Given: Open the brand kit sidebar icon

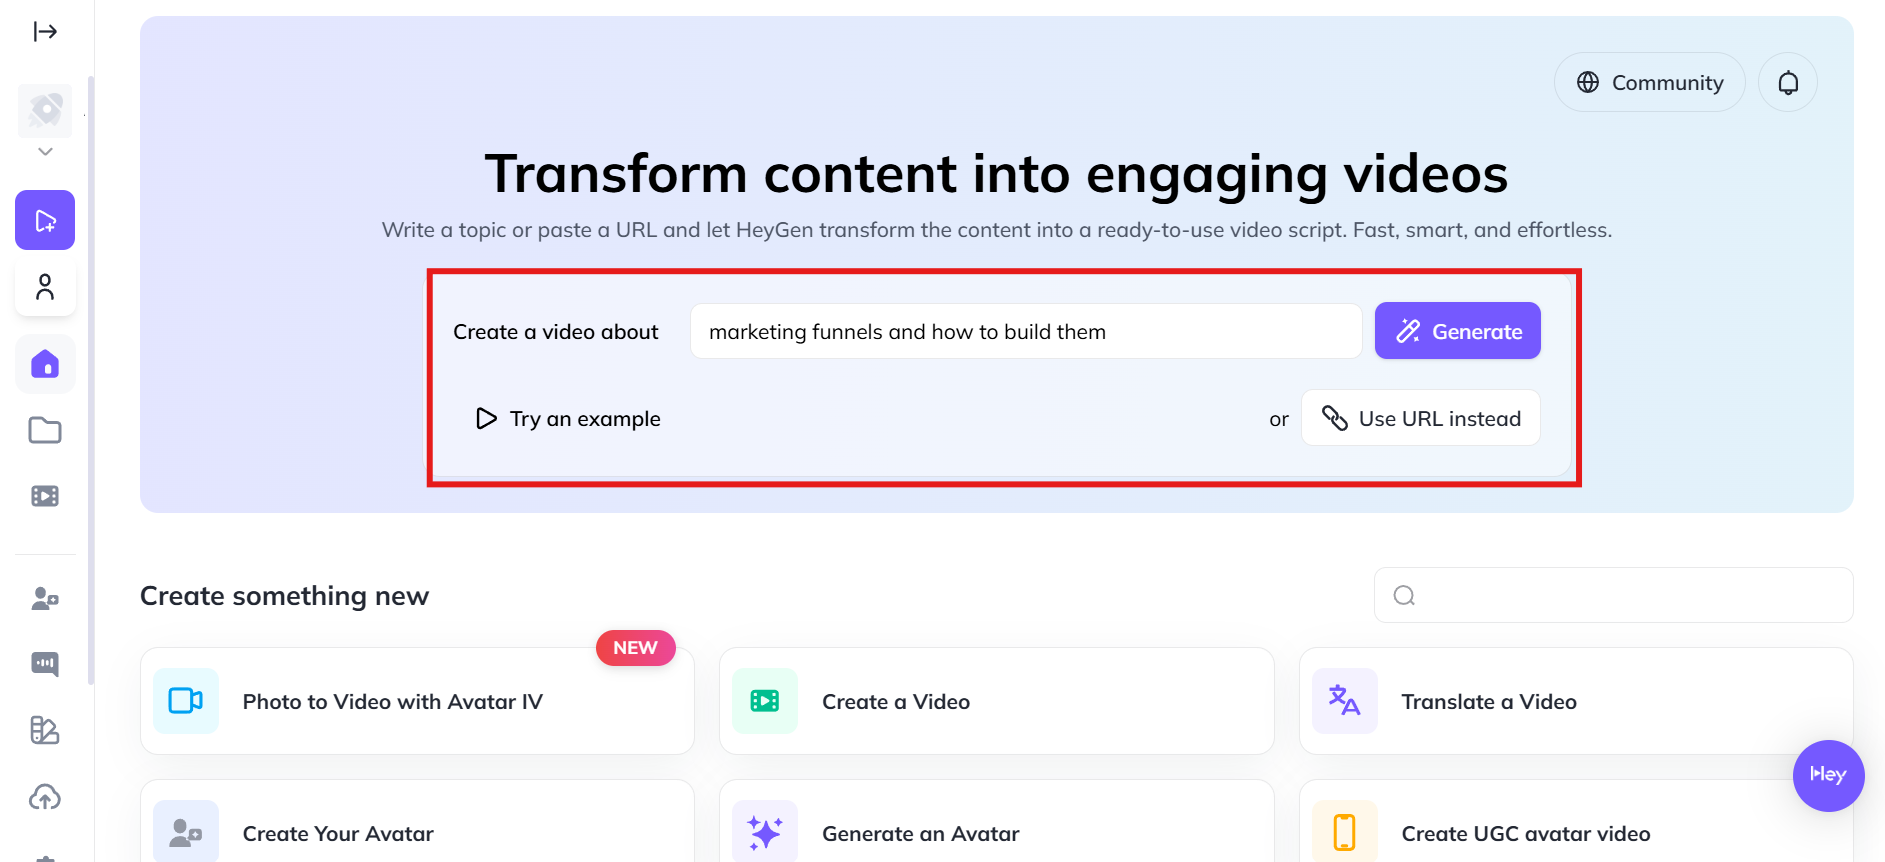Looking at the screenshot, I should pos(45,730).
